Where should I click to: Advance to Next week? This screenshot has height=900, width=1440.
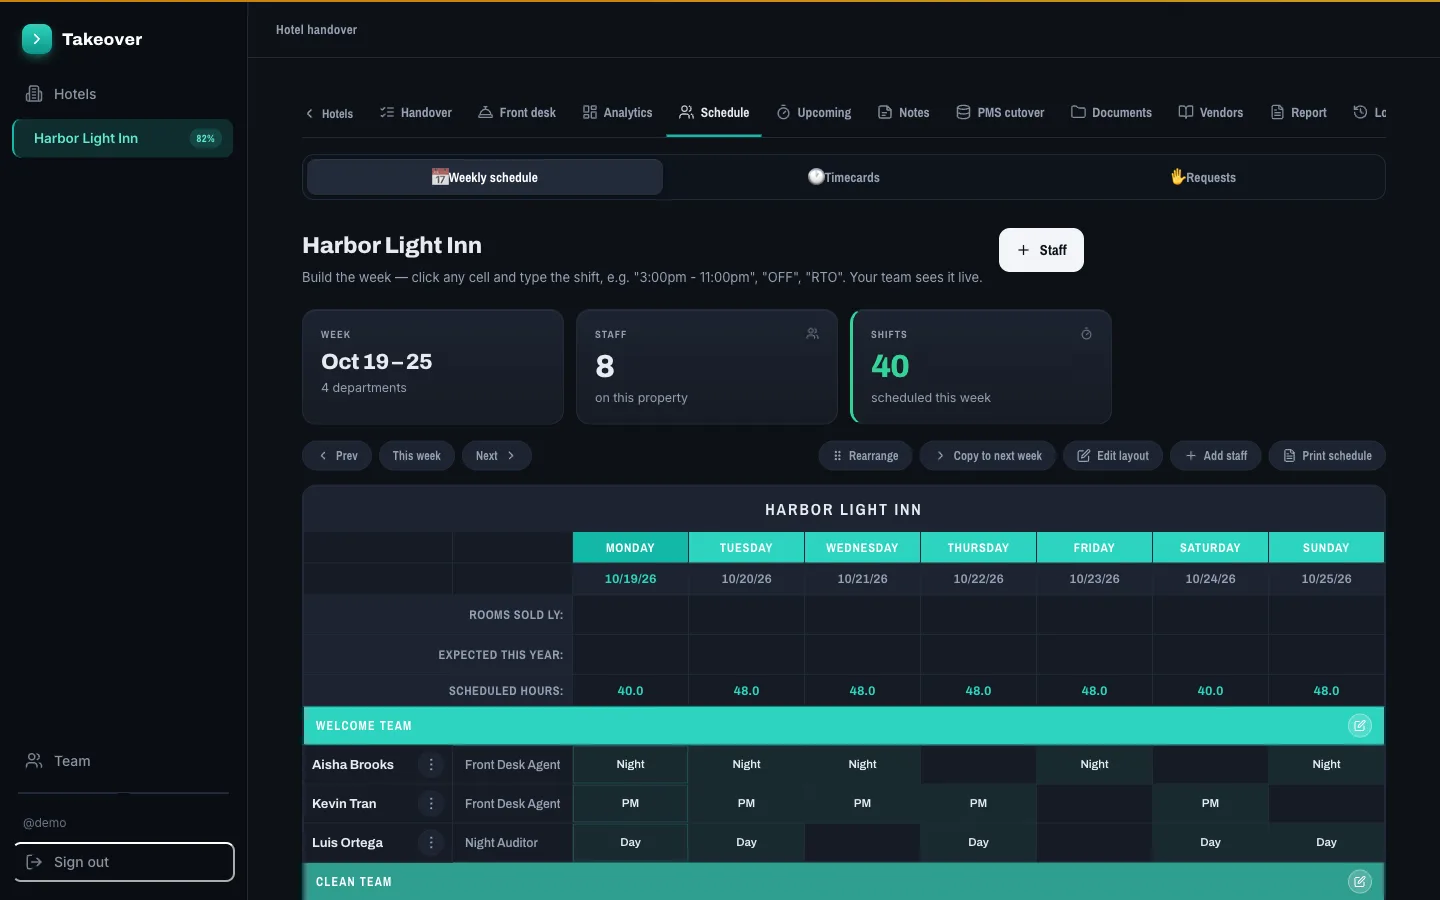tap(496, 456)
